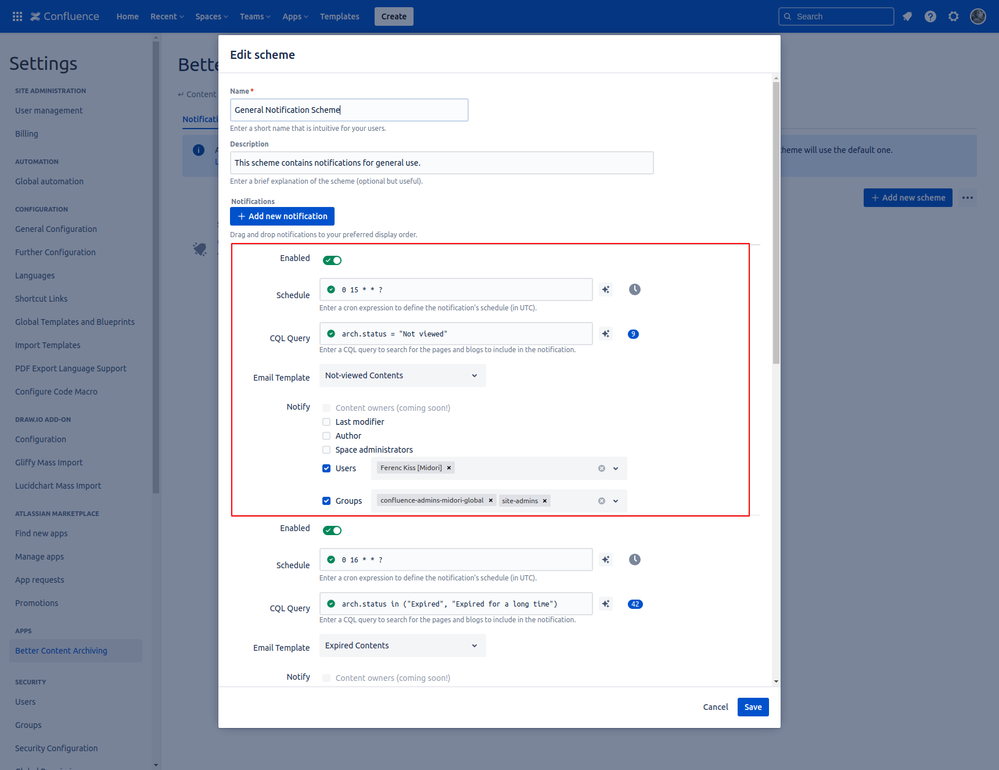Click the dialog vertical scrollbar
999x770 pixels.
(776, 223)
